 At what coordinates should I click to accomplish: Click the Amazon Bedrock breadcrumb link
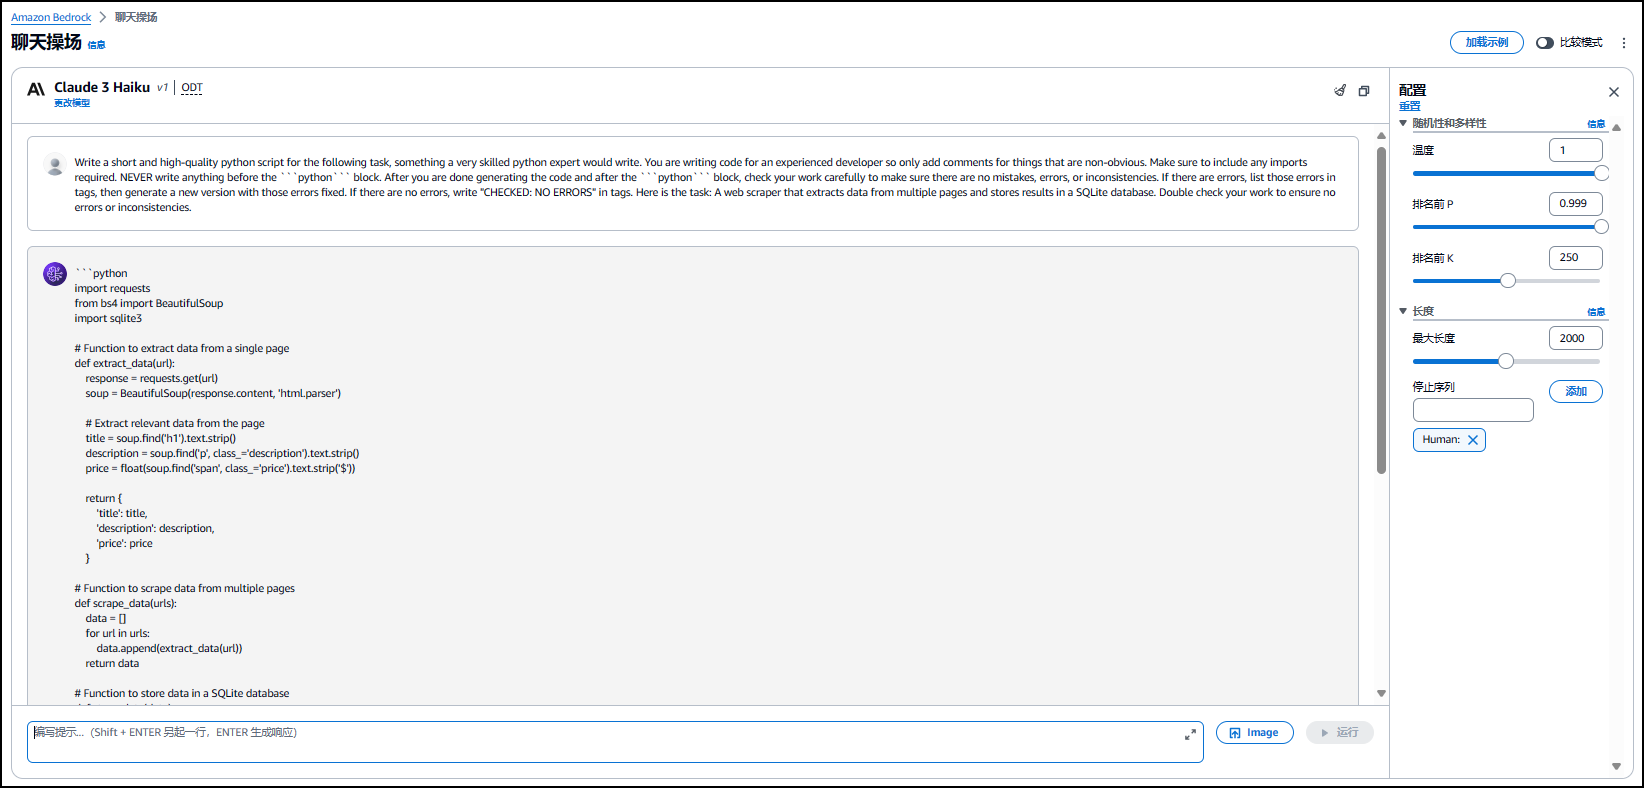[51, 17]
